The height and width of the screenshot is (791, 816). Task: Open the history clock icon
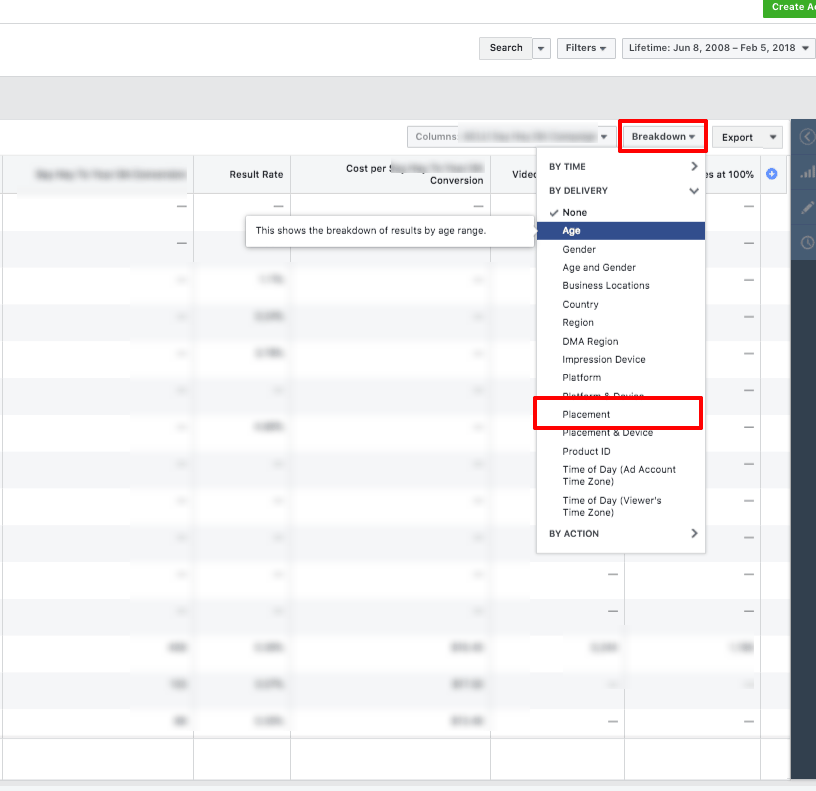click(x=807, y=243)
